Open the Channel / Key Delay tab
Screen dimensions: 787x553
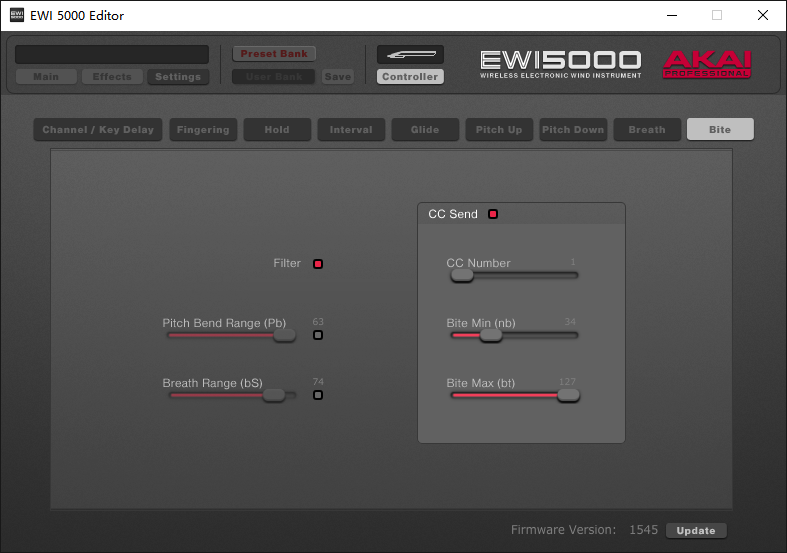(x=98, y=130)
